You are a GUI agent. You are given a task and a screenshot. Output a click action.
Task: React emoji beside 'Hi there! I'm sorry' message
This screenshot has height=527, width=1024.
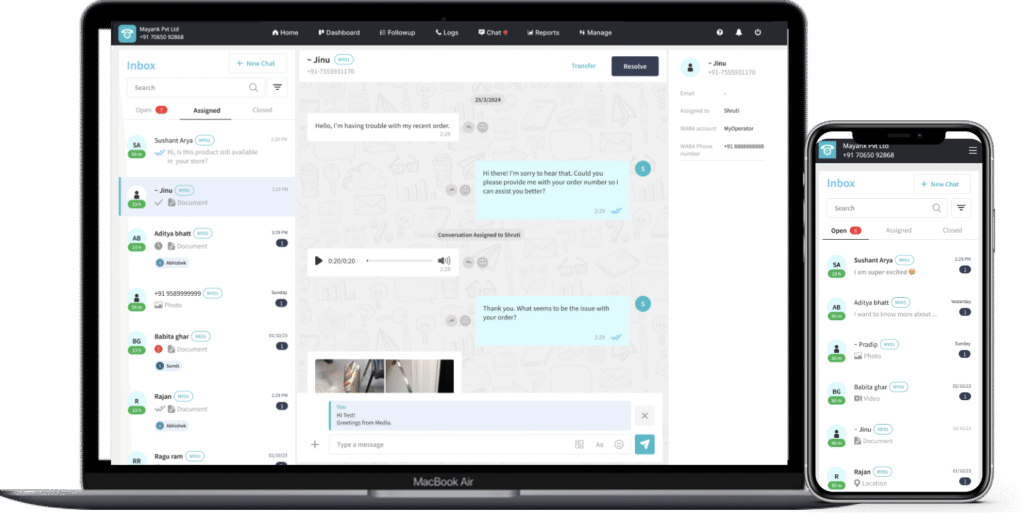pos(465,190)
